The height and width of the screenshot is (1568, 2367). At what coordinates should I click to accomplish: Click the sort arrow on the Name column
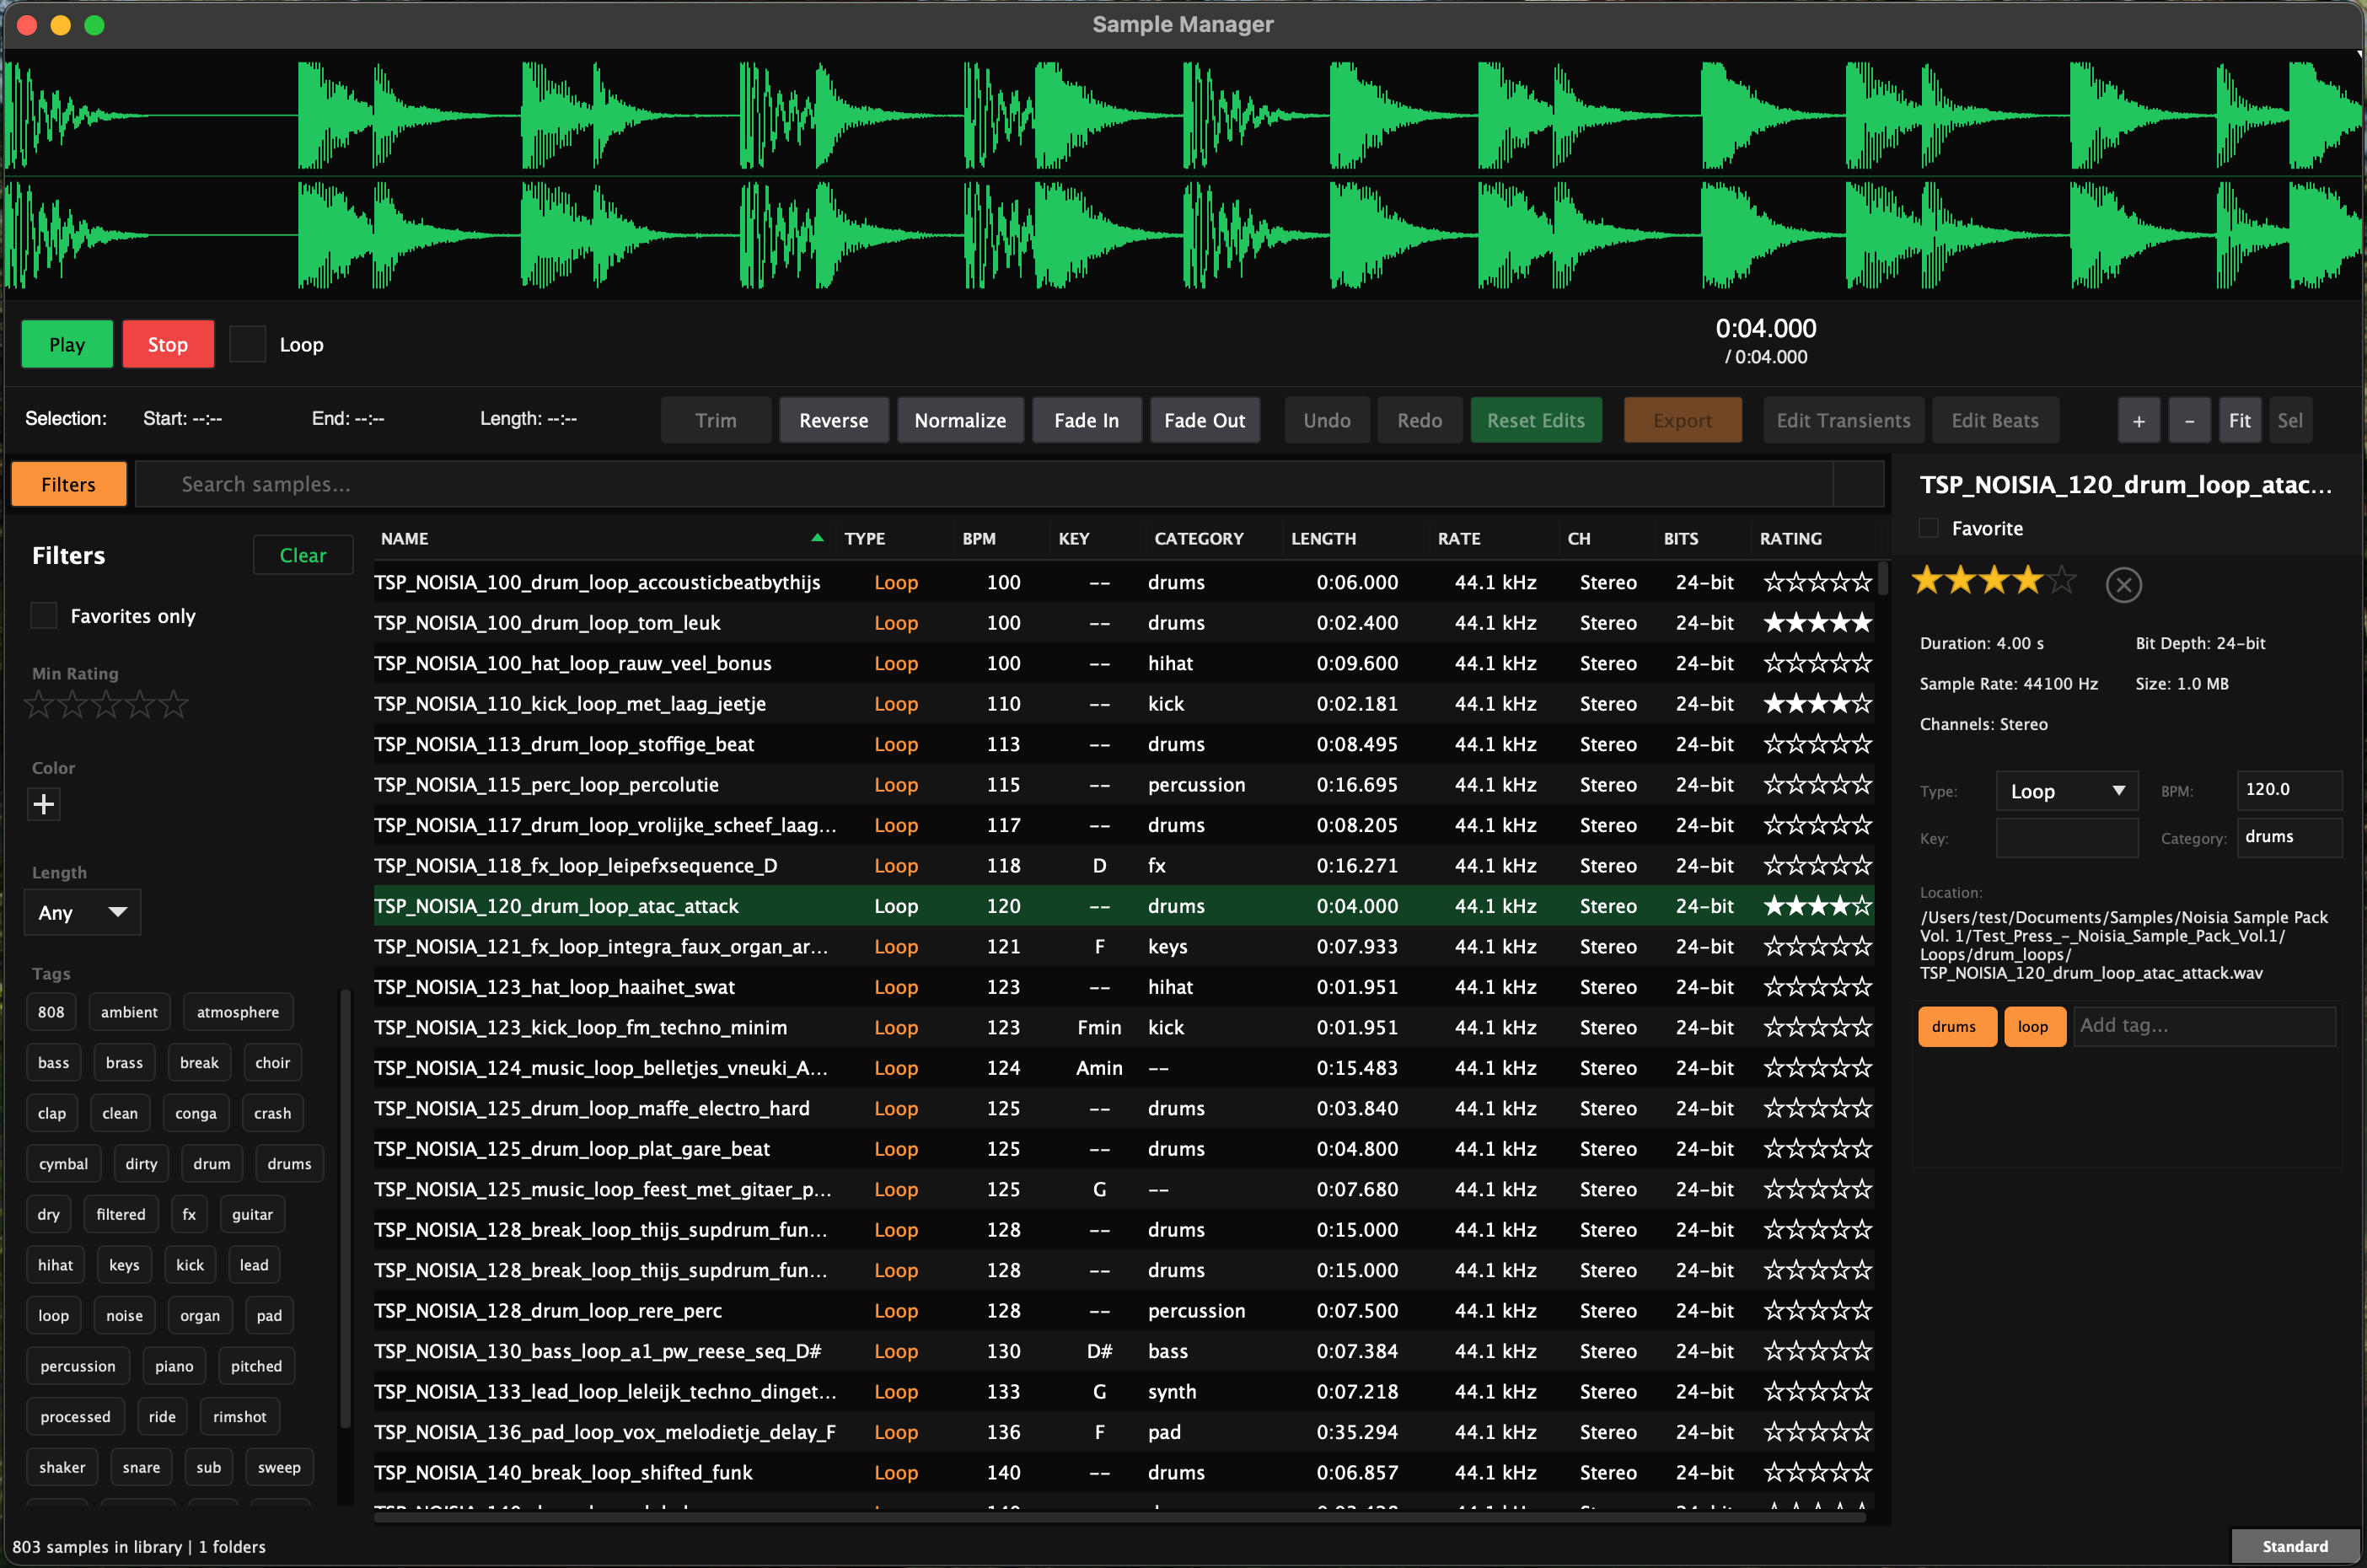pyautogui.click(x=817, y=537)
